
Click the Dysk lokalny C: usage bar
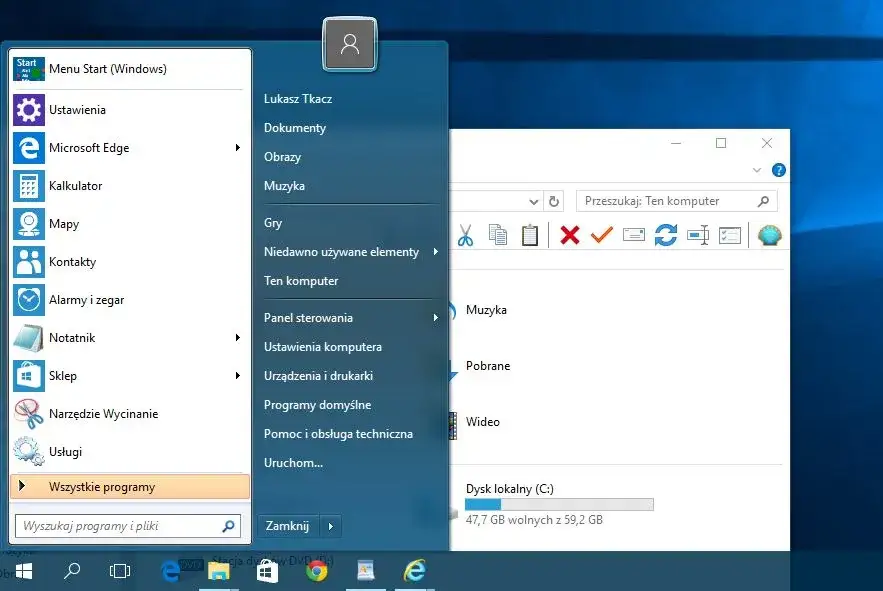click(x=560, y=503)
